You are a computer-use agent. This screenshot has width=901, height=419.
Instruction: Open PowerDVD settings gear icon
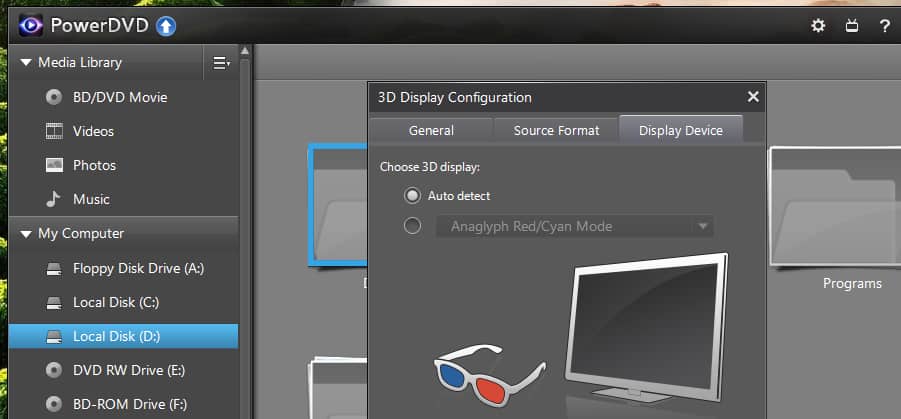[x=818, y=26]
